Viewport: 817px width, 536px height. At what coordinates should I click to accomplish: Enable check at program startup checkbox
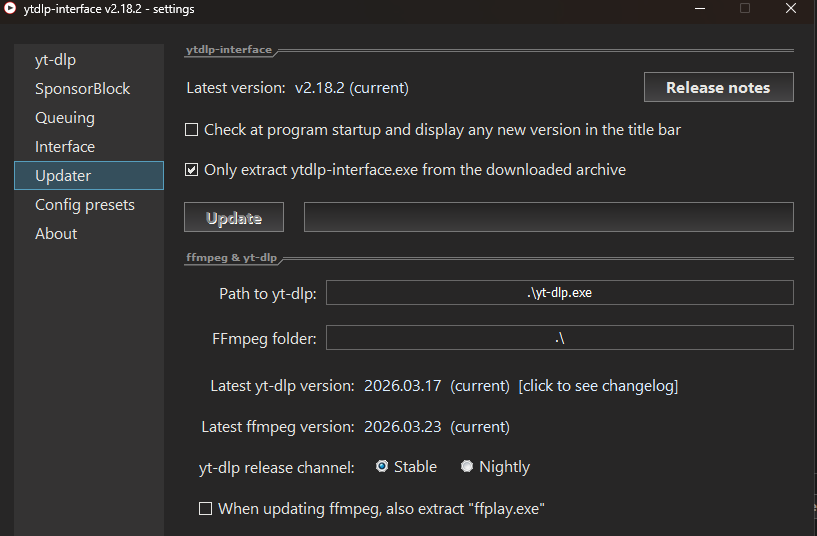(192, 130)
